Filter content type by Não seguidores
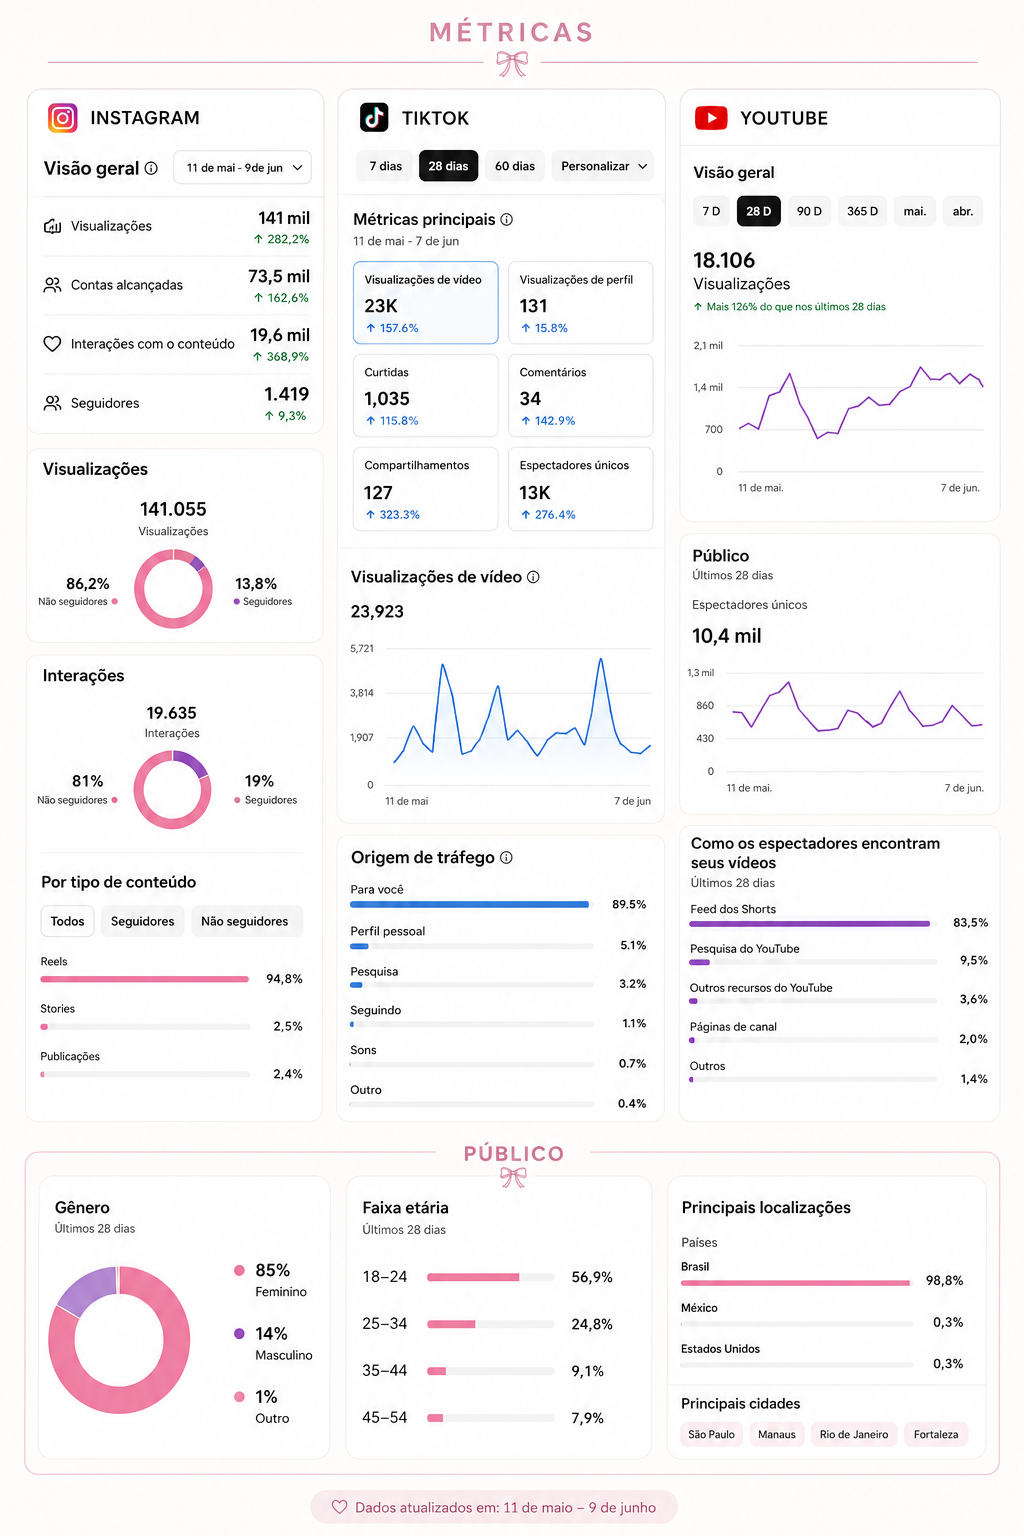Viewport: 1024px width, 1536px height. 245,921
